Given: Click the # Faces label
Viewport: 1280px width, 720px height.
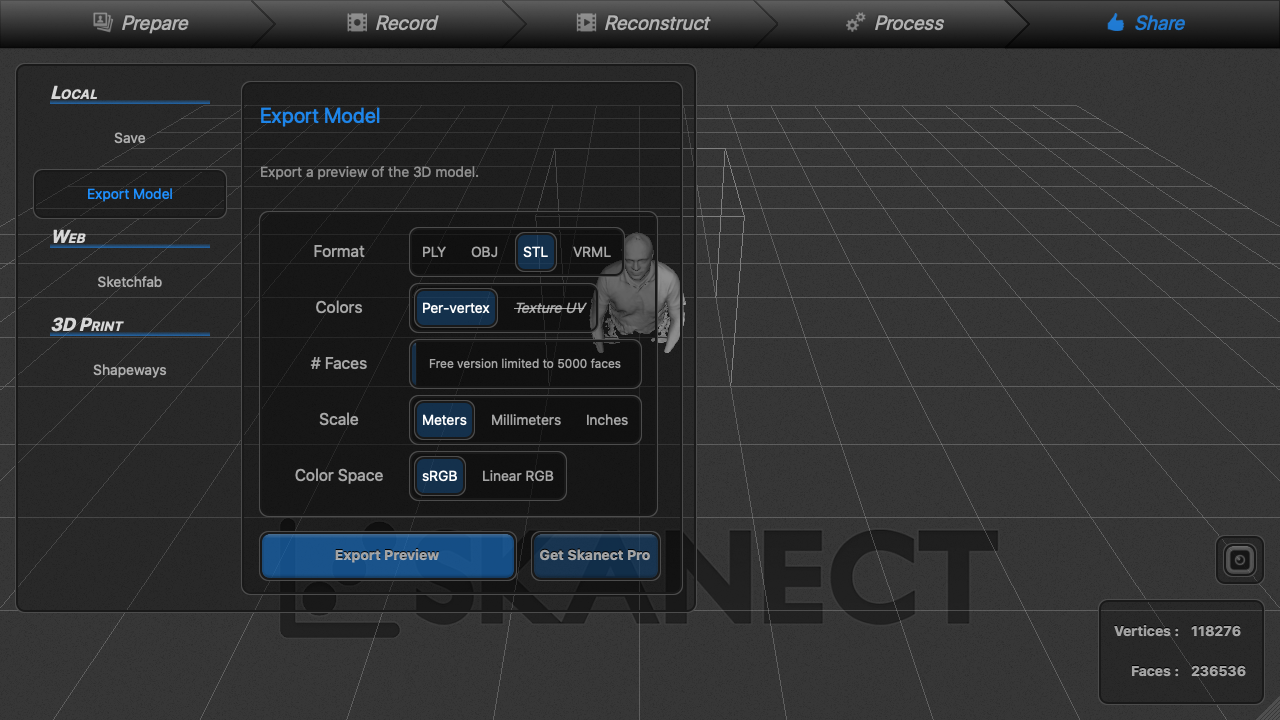Looking at the screenshot, I should [339, 364].
